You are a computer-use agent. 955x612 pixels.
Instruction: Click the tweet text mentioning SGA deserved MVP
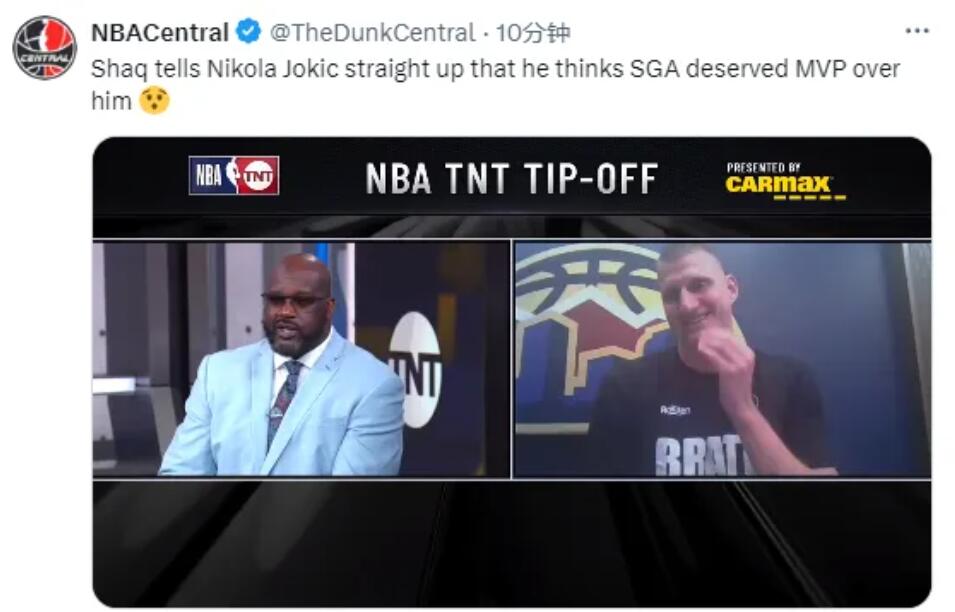click(x=495, y=69)
